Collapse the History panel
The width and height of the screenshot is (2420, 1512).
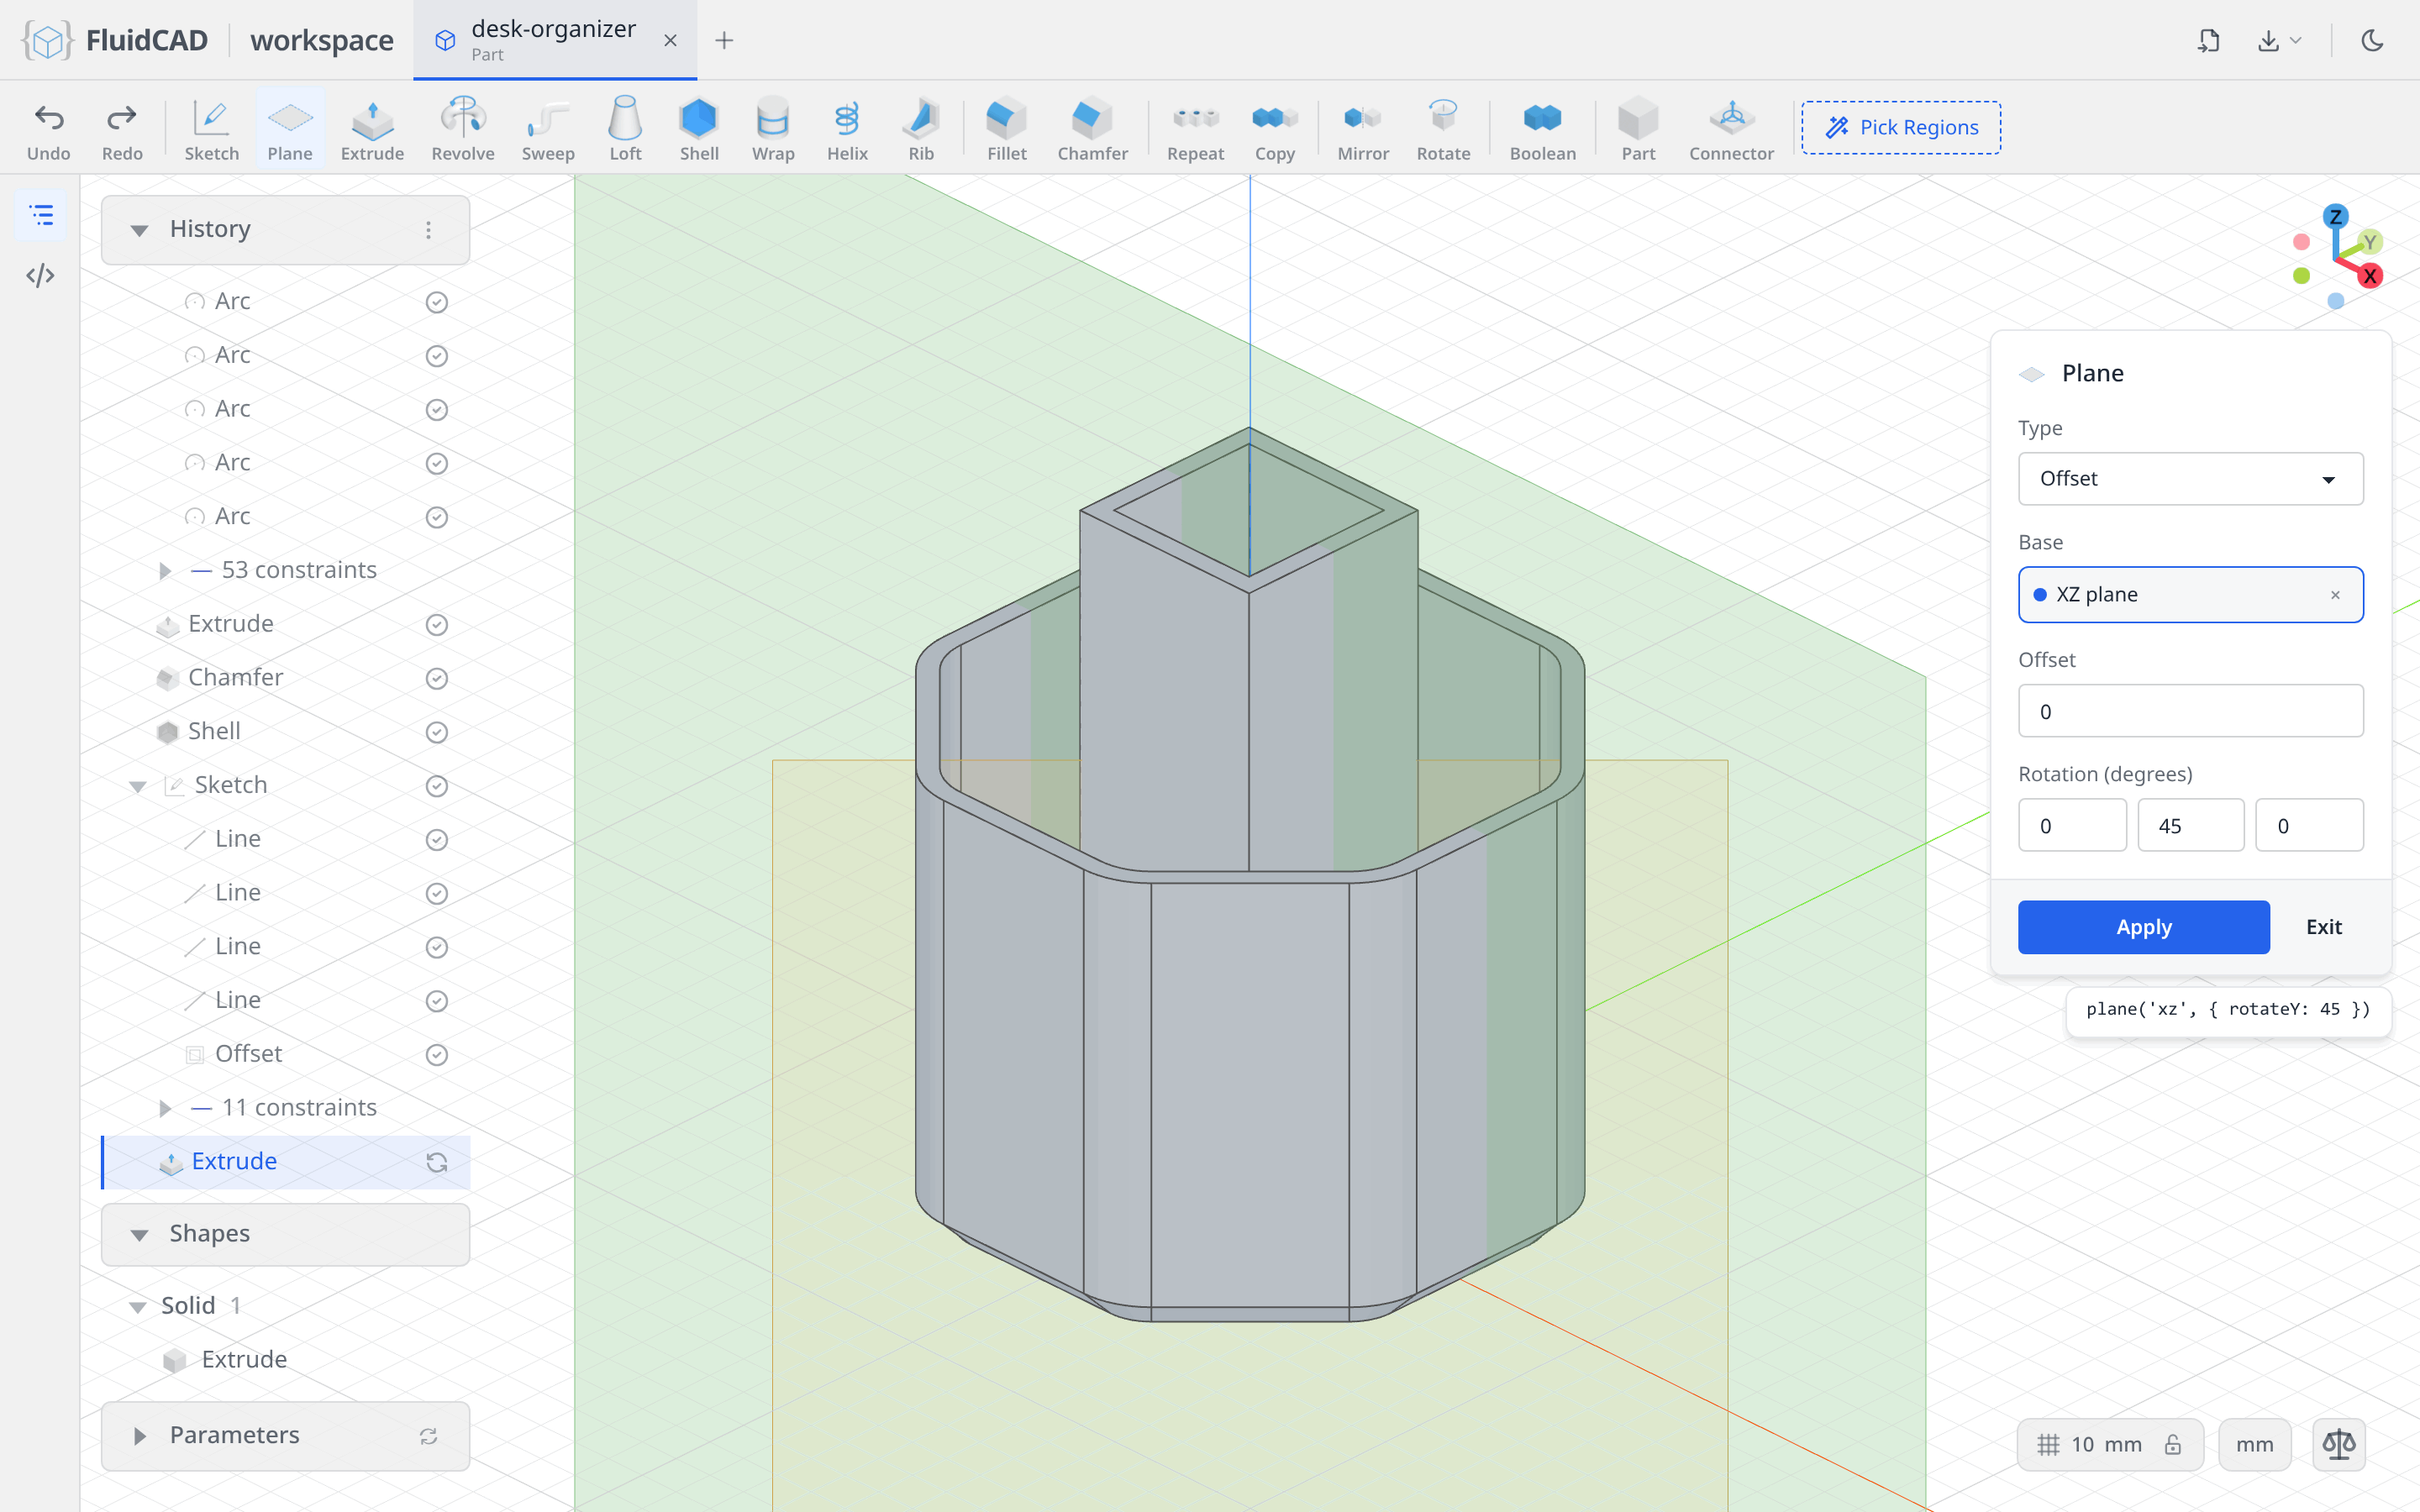click(x=140, y=230)
